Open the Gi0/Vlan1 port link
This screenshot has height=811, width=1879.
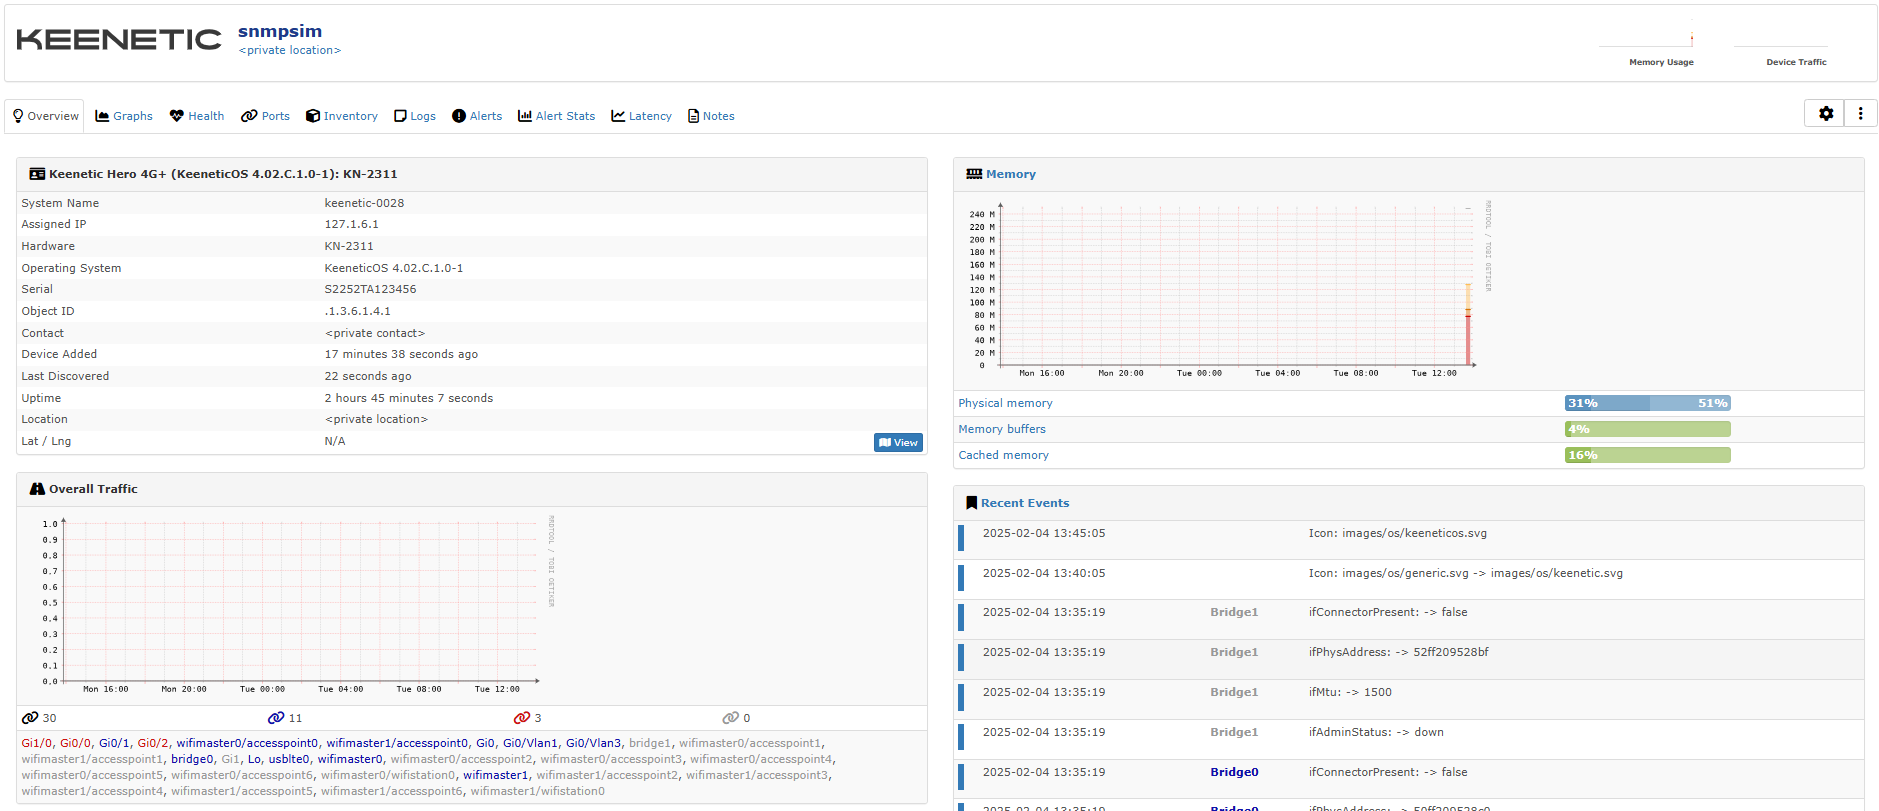pos(530,743)
